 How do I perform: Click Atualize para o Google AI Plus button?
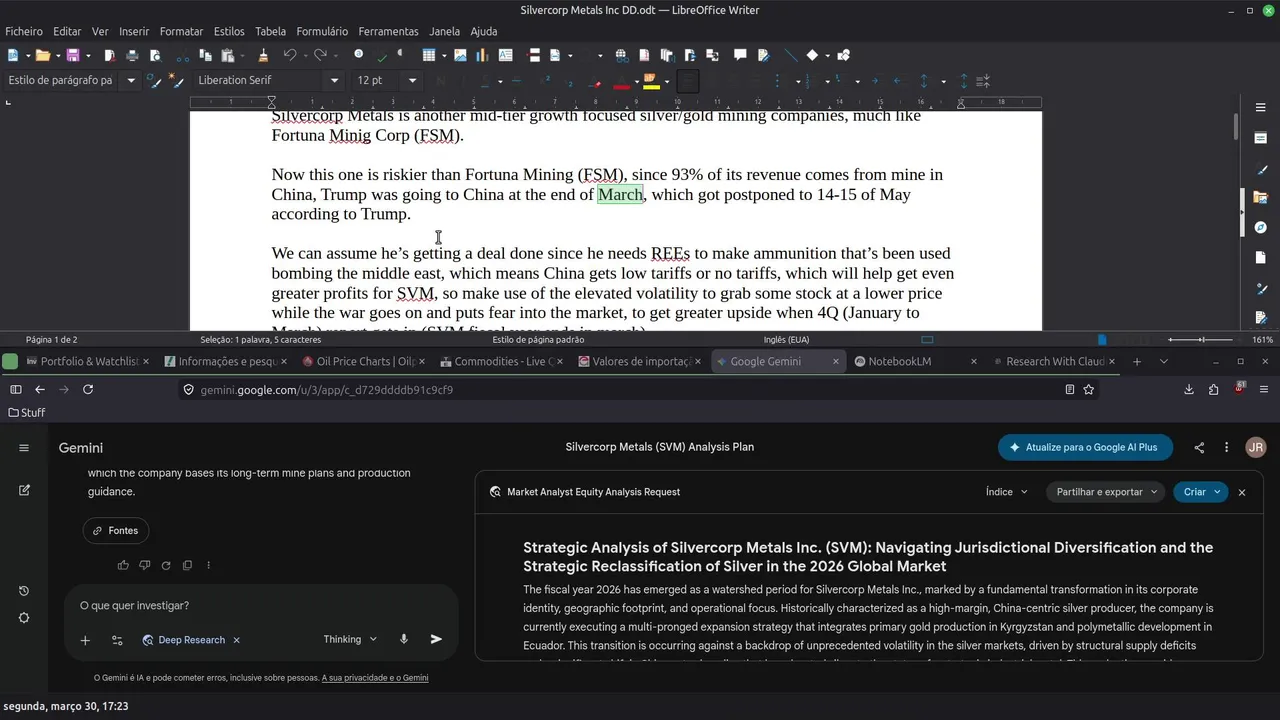point(1085,447)
